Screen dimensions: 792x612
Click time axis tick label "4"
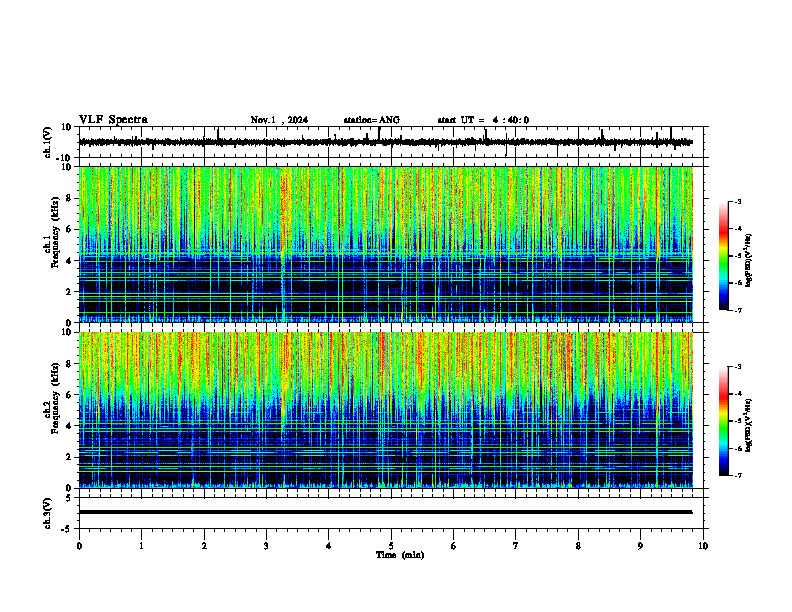pos(329,546)
